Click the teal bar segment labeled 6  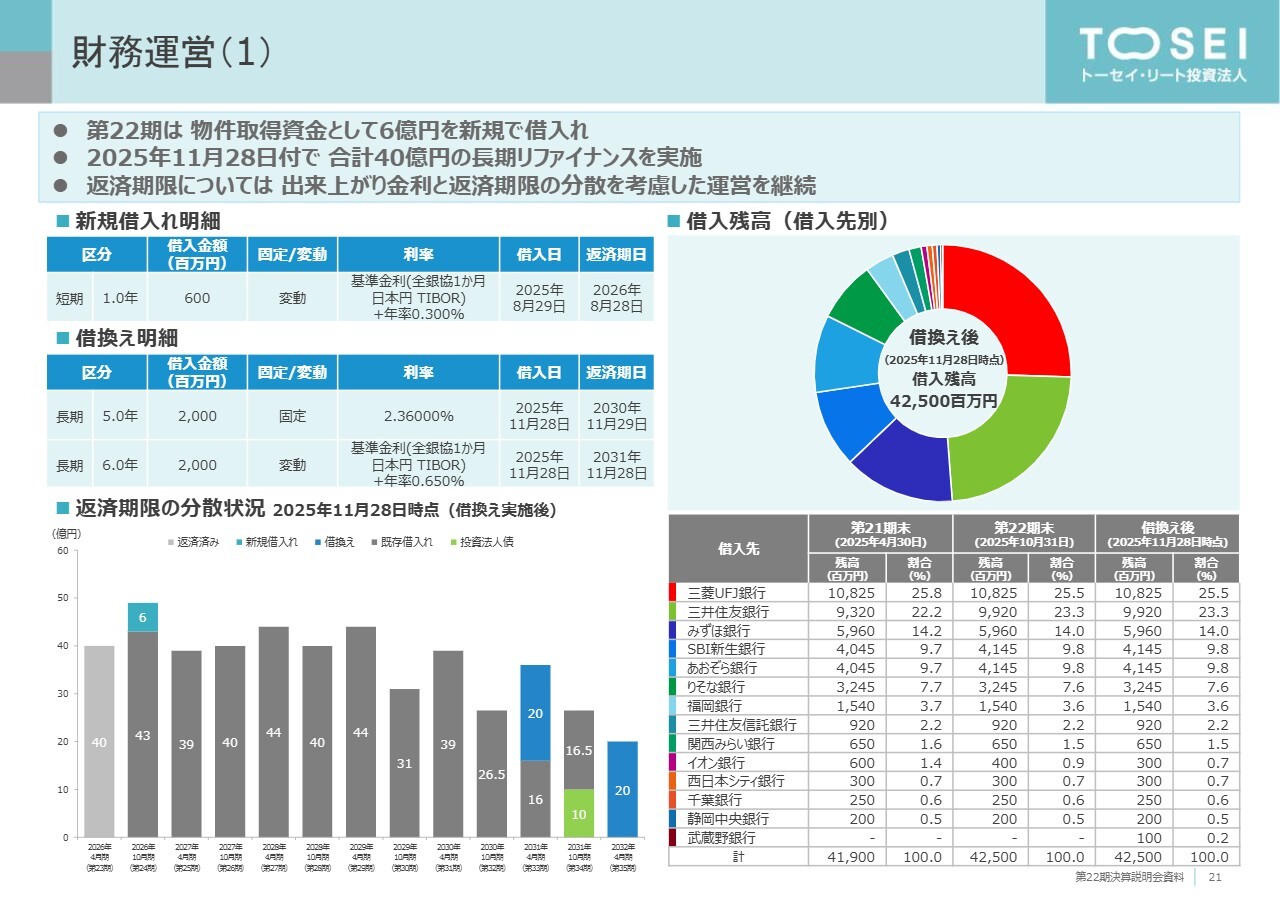143,618
